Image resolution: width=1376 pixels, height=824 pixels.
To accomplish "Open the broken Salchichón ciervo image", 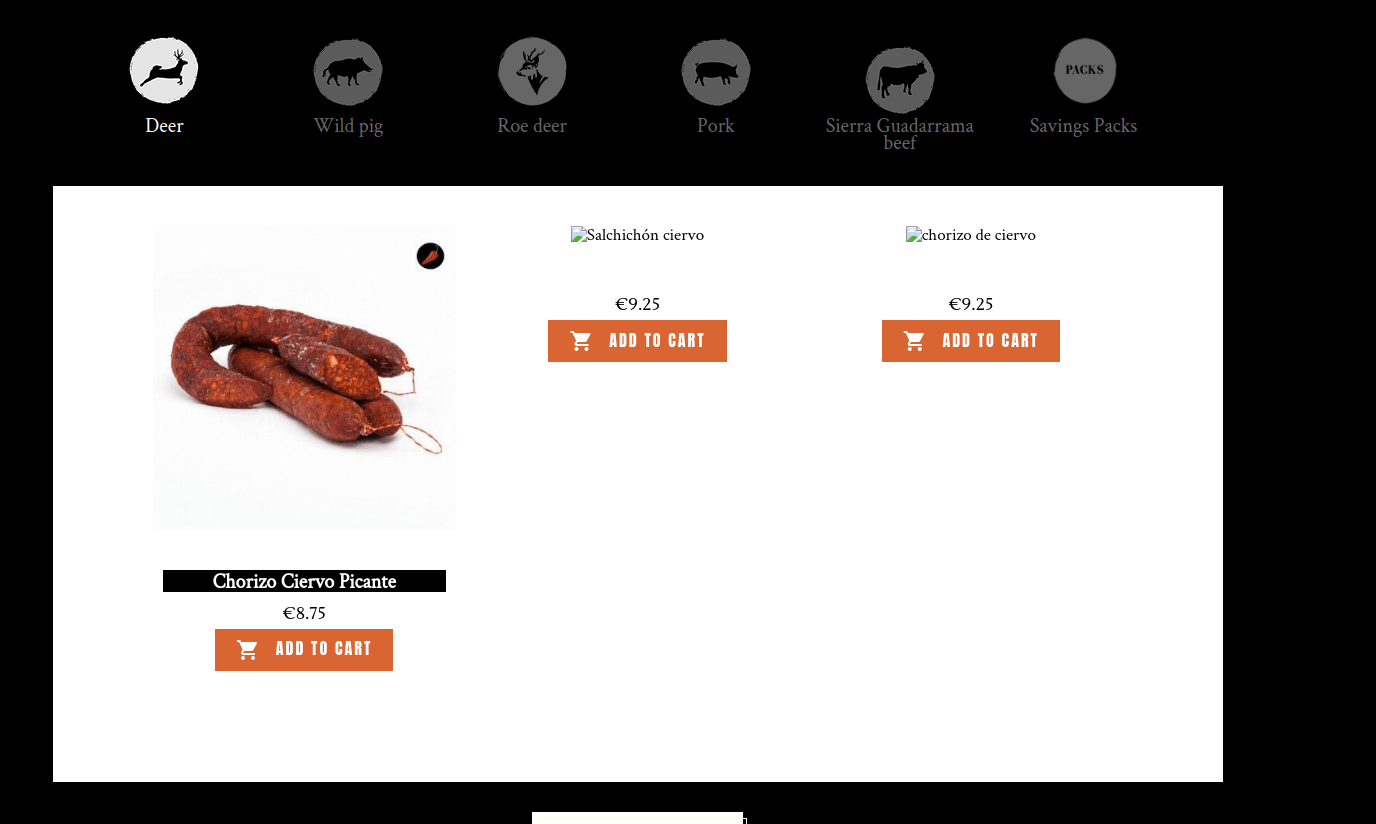I will point(637,235).
